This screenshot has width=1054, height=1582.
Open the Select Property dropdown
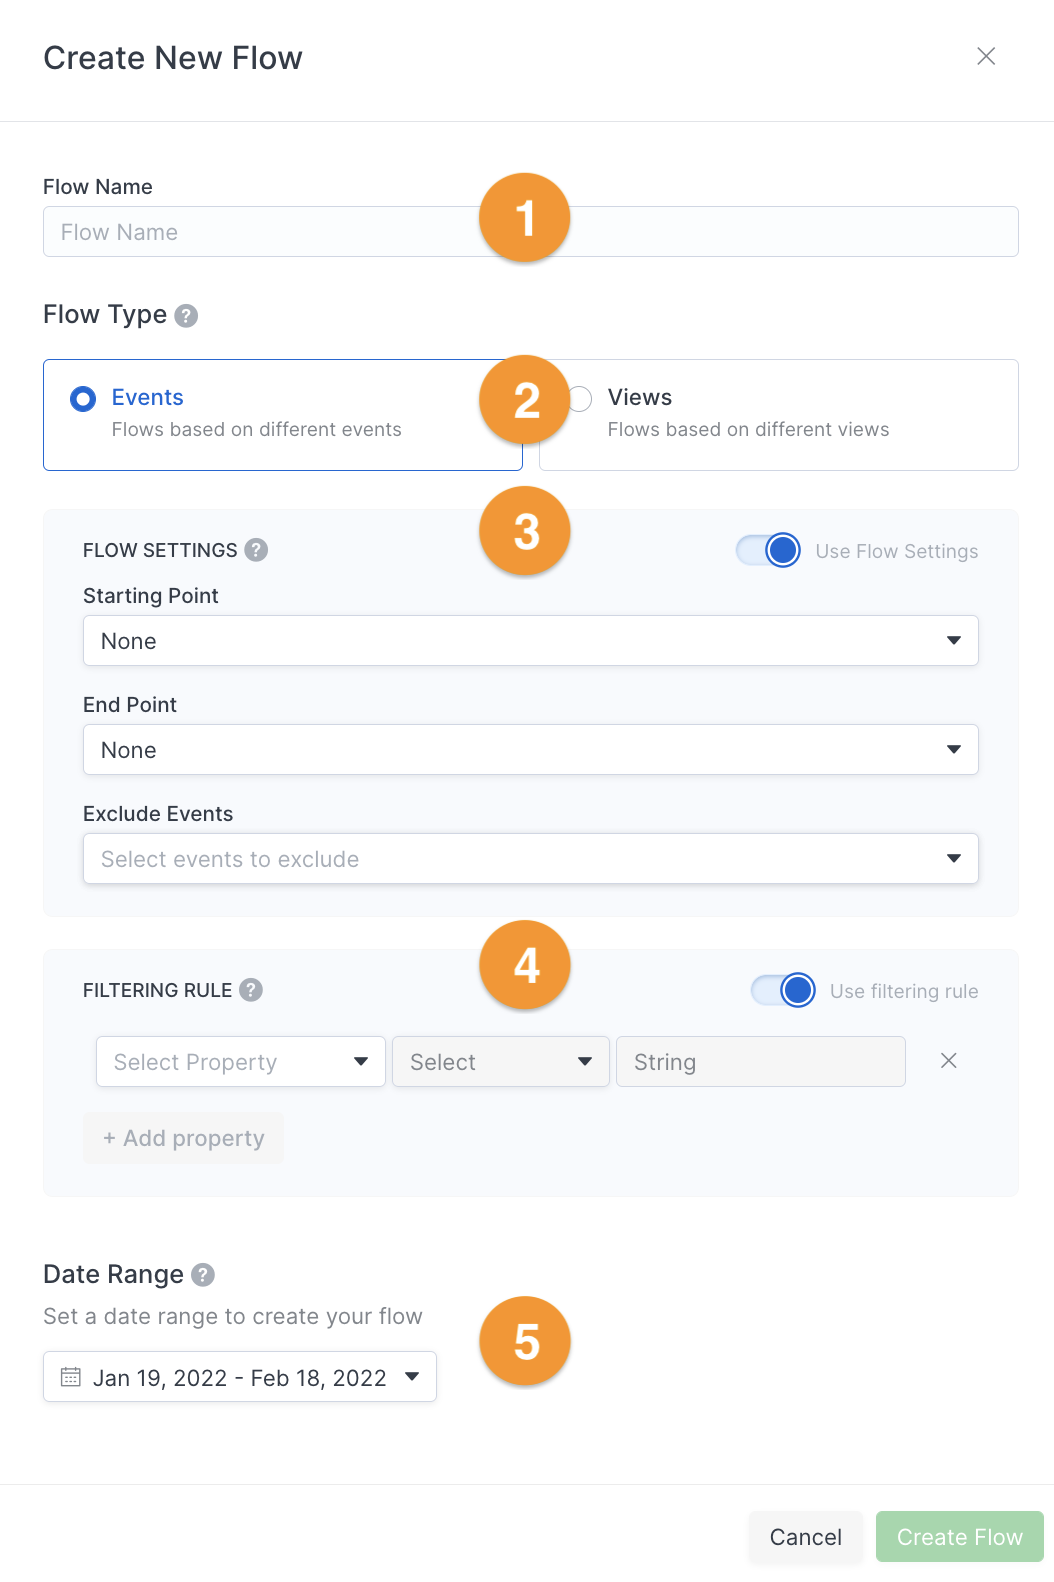click(241, 1062)
